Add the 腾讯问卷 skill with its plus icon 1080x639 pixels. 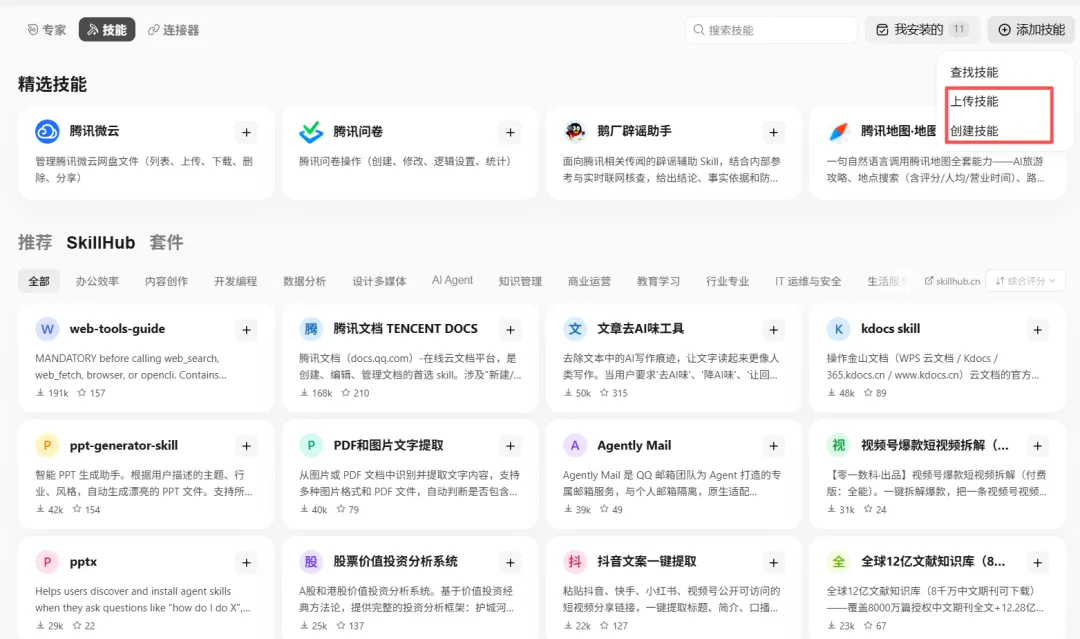click(x=510, y=132)
